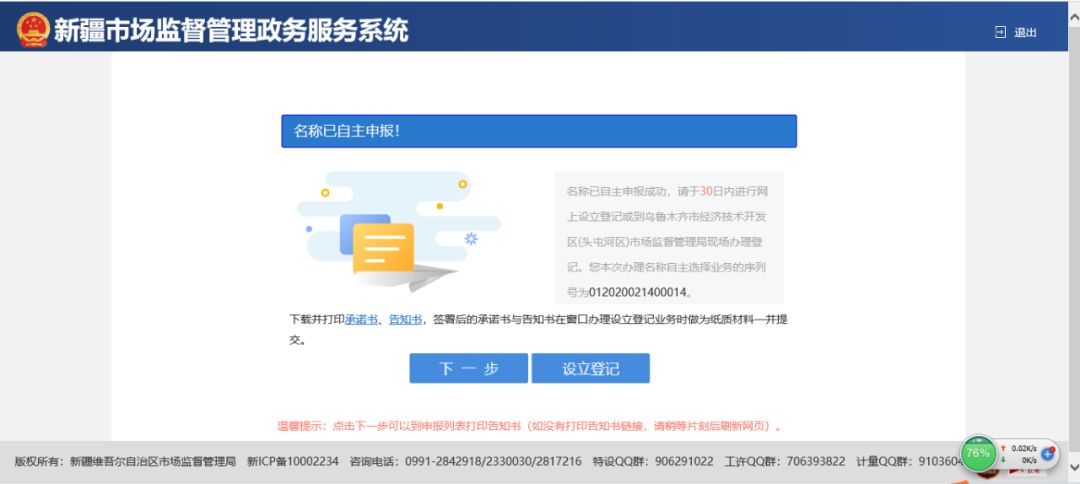Click the green download speed arrow
Screen dimensions: 1080x484
(1004, 460)
